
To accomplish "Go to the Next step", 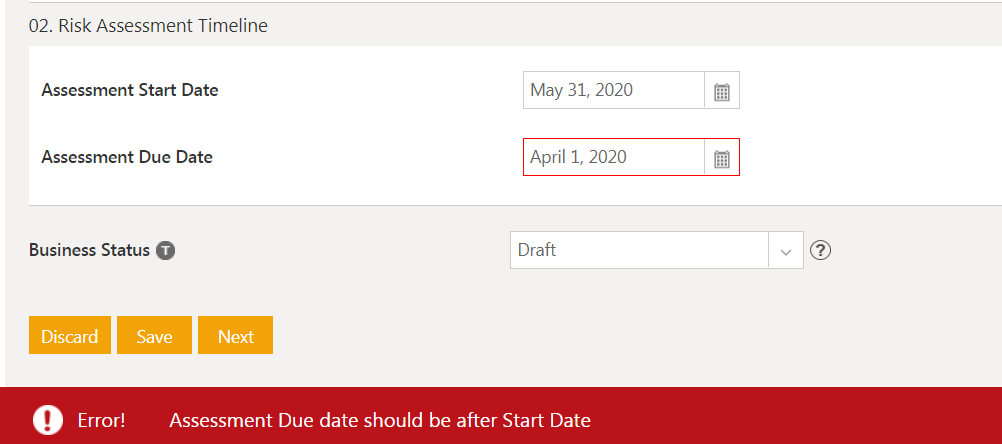I will pos(235,336).
